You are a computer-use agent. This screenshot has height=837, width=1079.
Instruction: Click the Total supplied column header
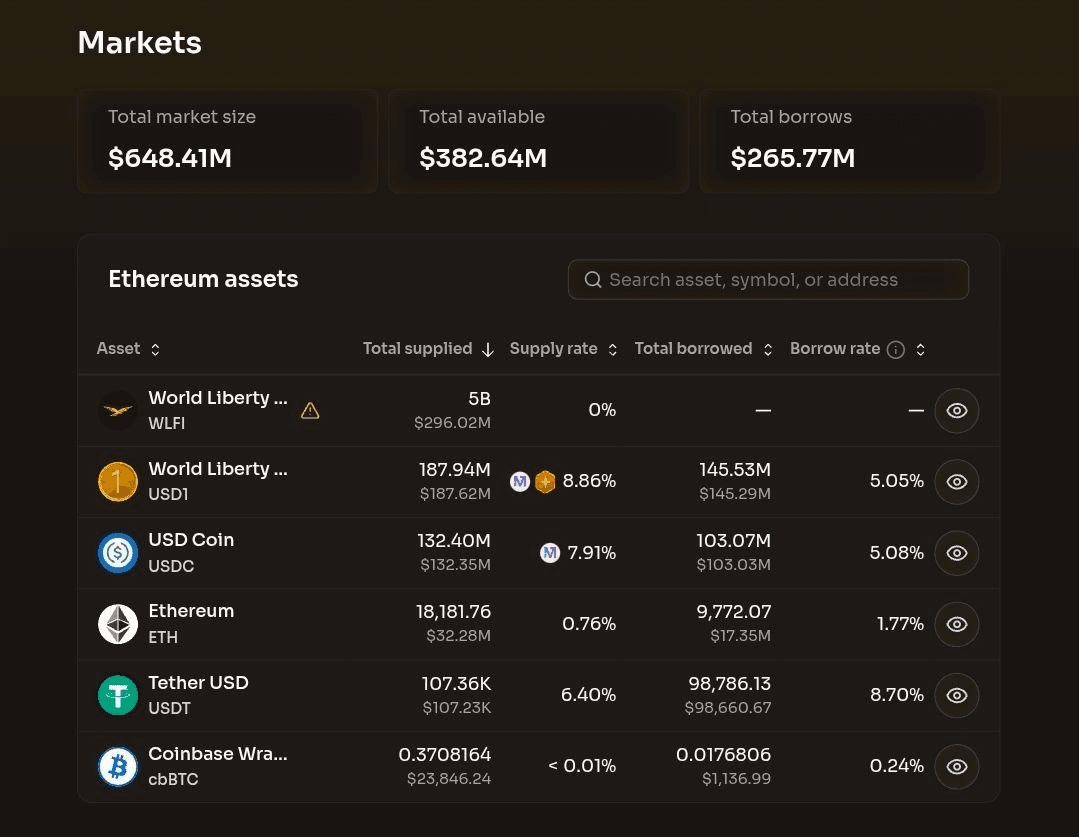[417, 349]
